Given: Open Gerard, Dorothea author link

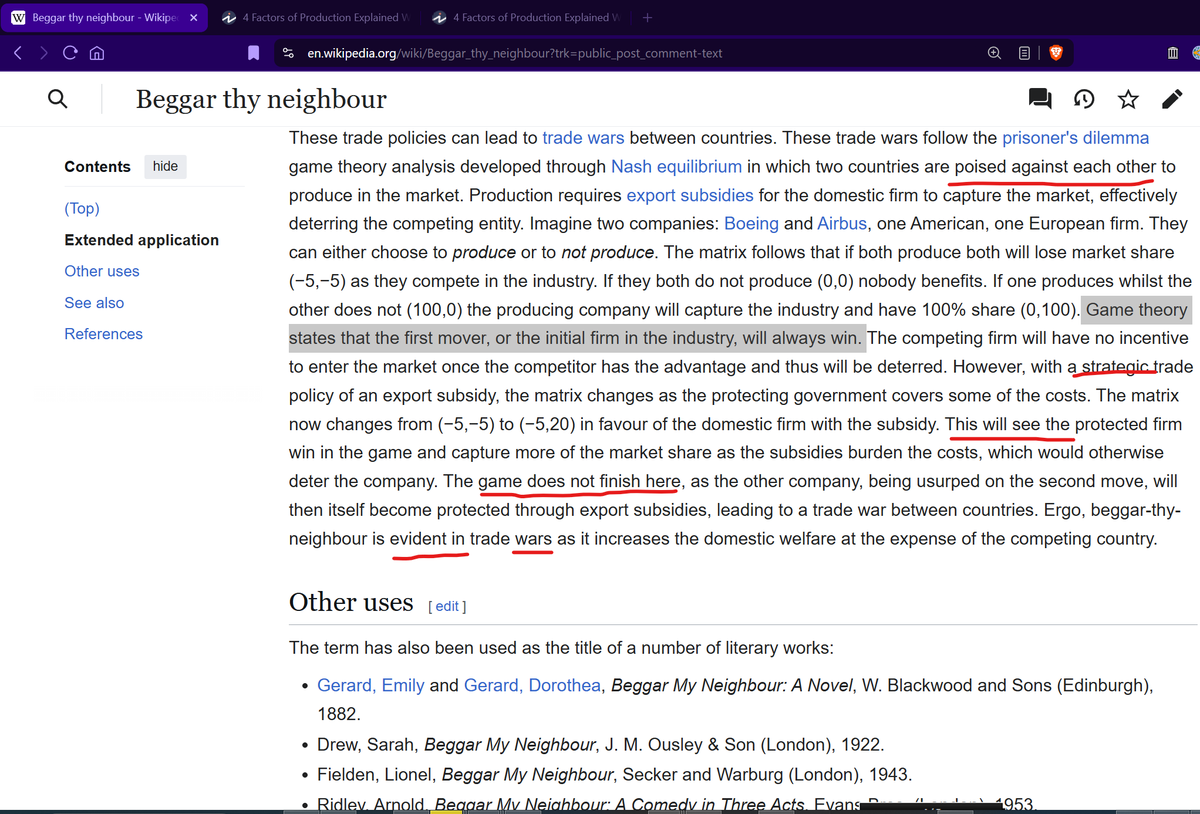Looking at the screenshot, I should point(532,685).
